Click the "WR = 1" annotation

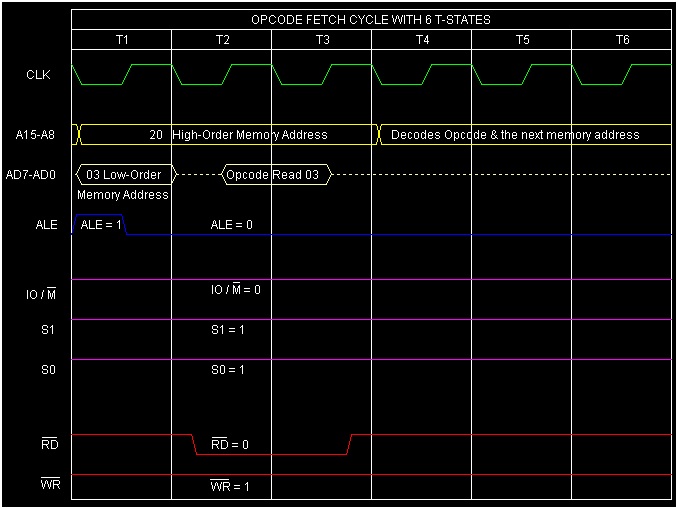pos(230,486)
